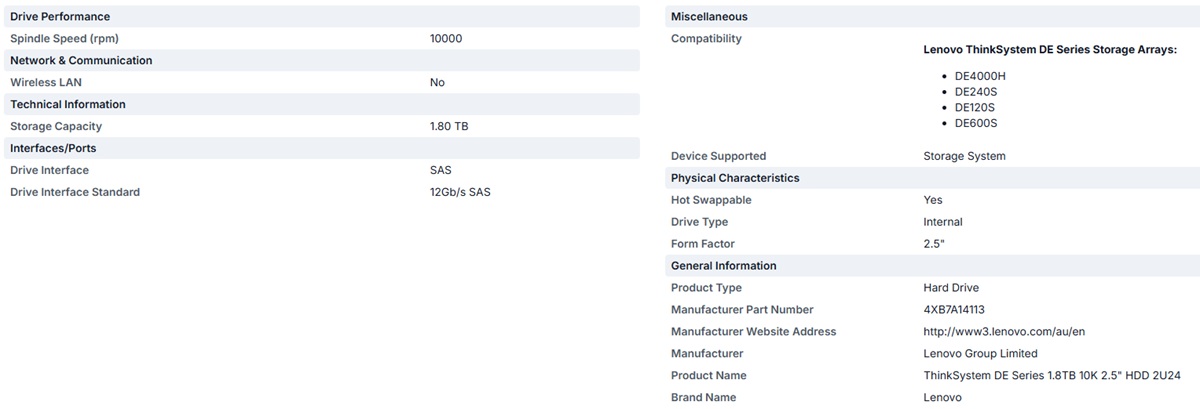This screenshot has height=409, width=1200.
Task: Select the Spindle Speed (rpm) label
Action: [x=64, y=39]
